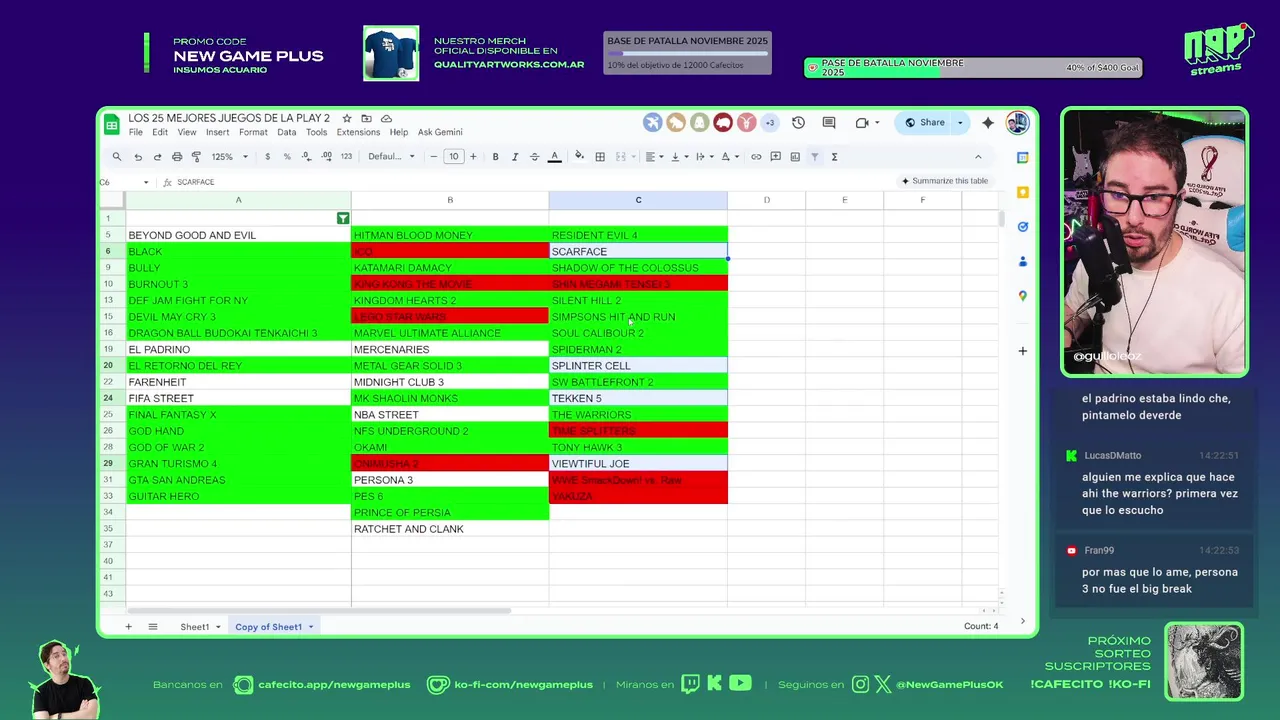The width and height of the screenshot is (1280, 720).
Task: Decrease the font size with minus
Action: 434,156
